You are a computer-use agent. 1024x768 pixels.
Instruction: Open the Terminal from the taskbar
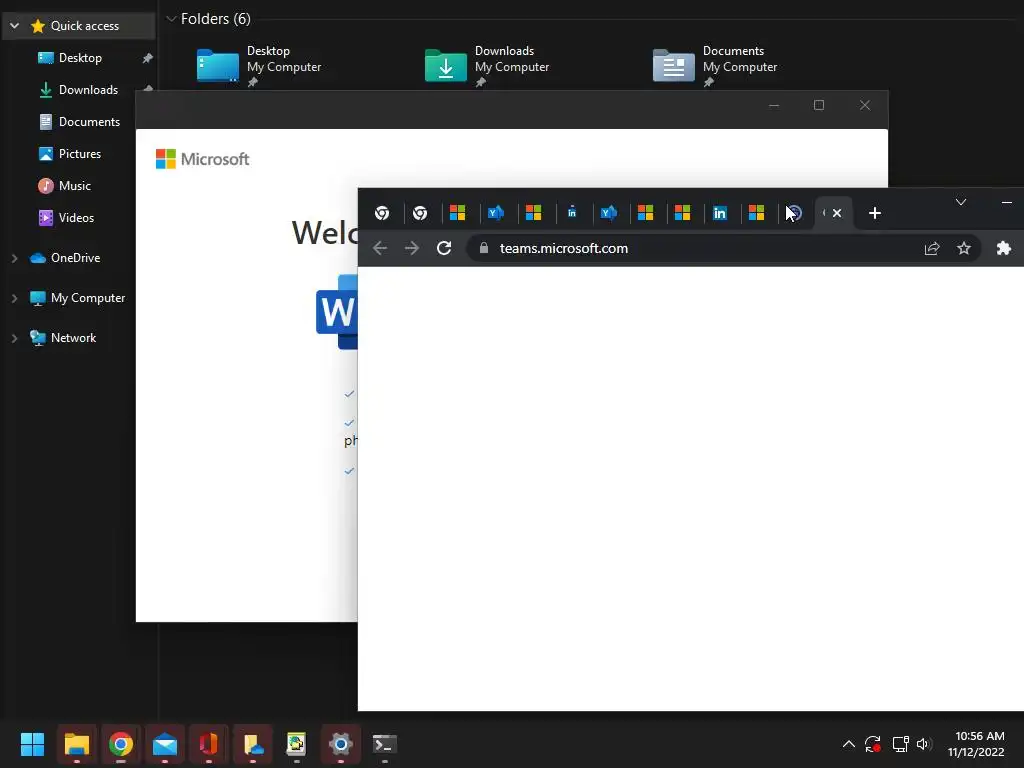(384, 744)
